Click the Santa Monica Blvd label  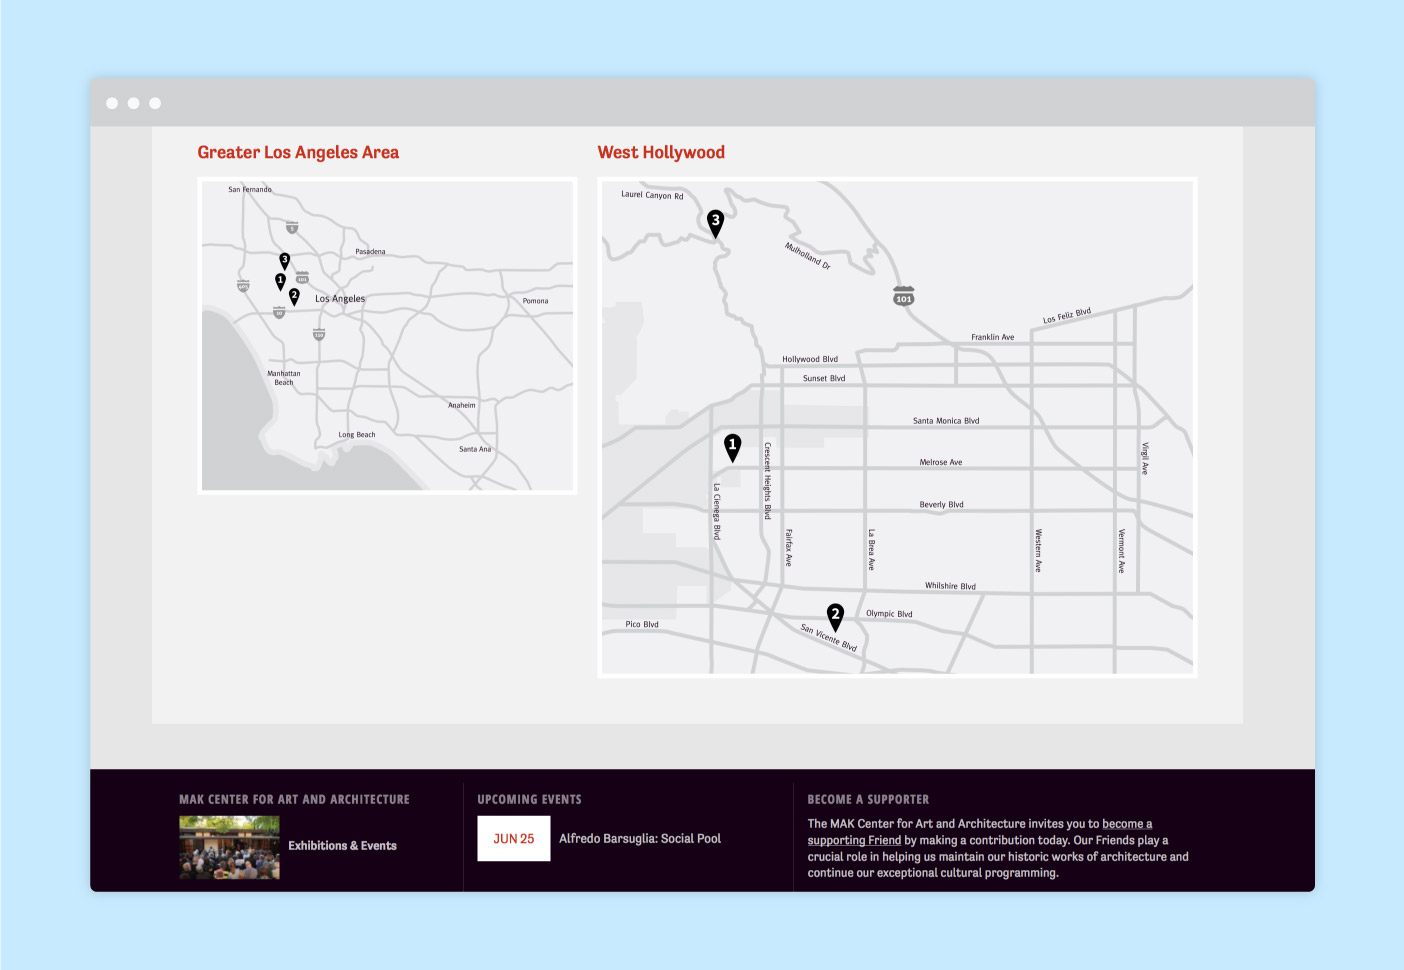click(x=946, y=421)
